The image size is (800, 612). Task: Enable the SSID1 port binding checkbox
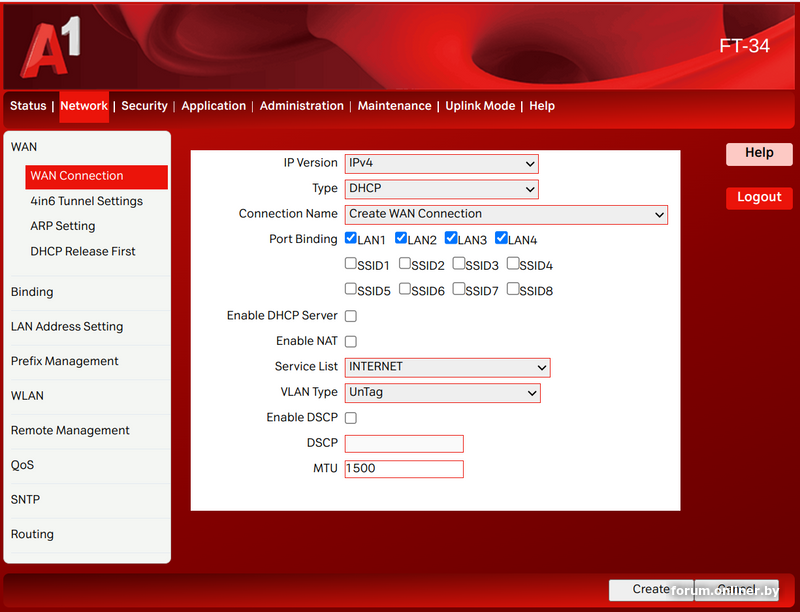351,265
